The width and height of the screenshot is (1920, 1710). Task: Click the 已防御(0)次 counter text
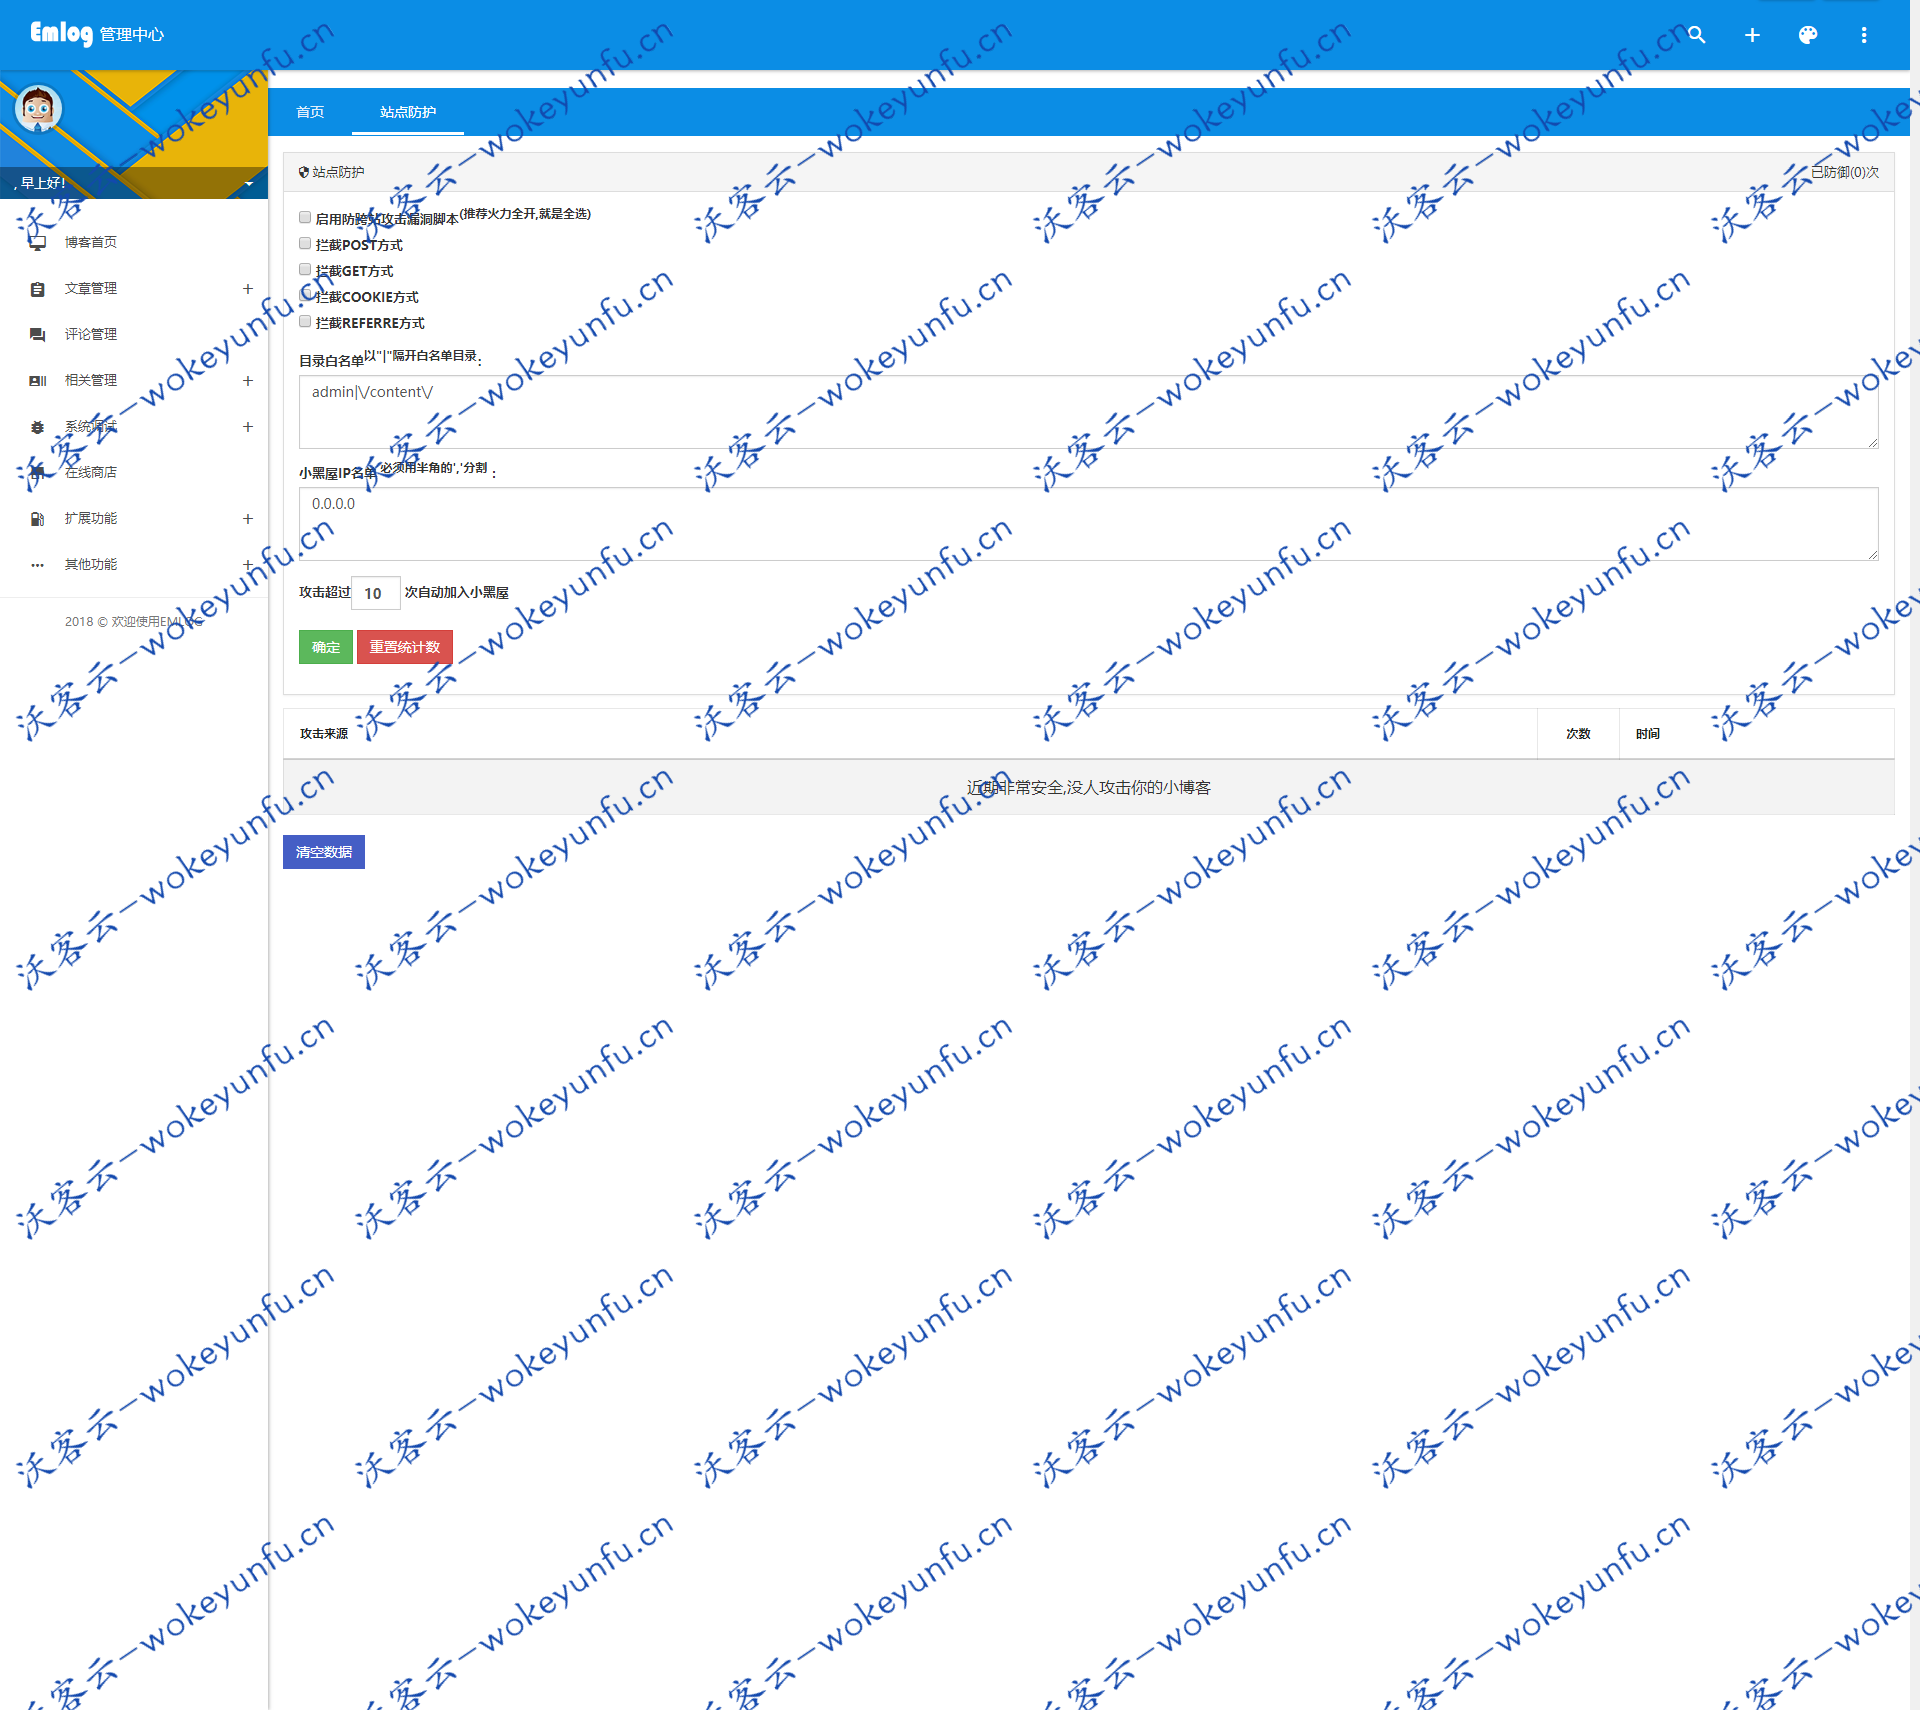coord(1845,172)
